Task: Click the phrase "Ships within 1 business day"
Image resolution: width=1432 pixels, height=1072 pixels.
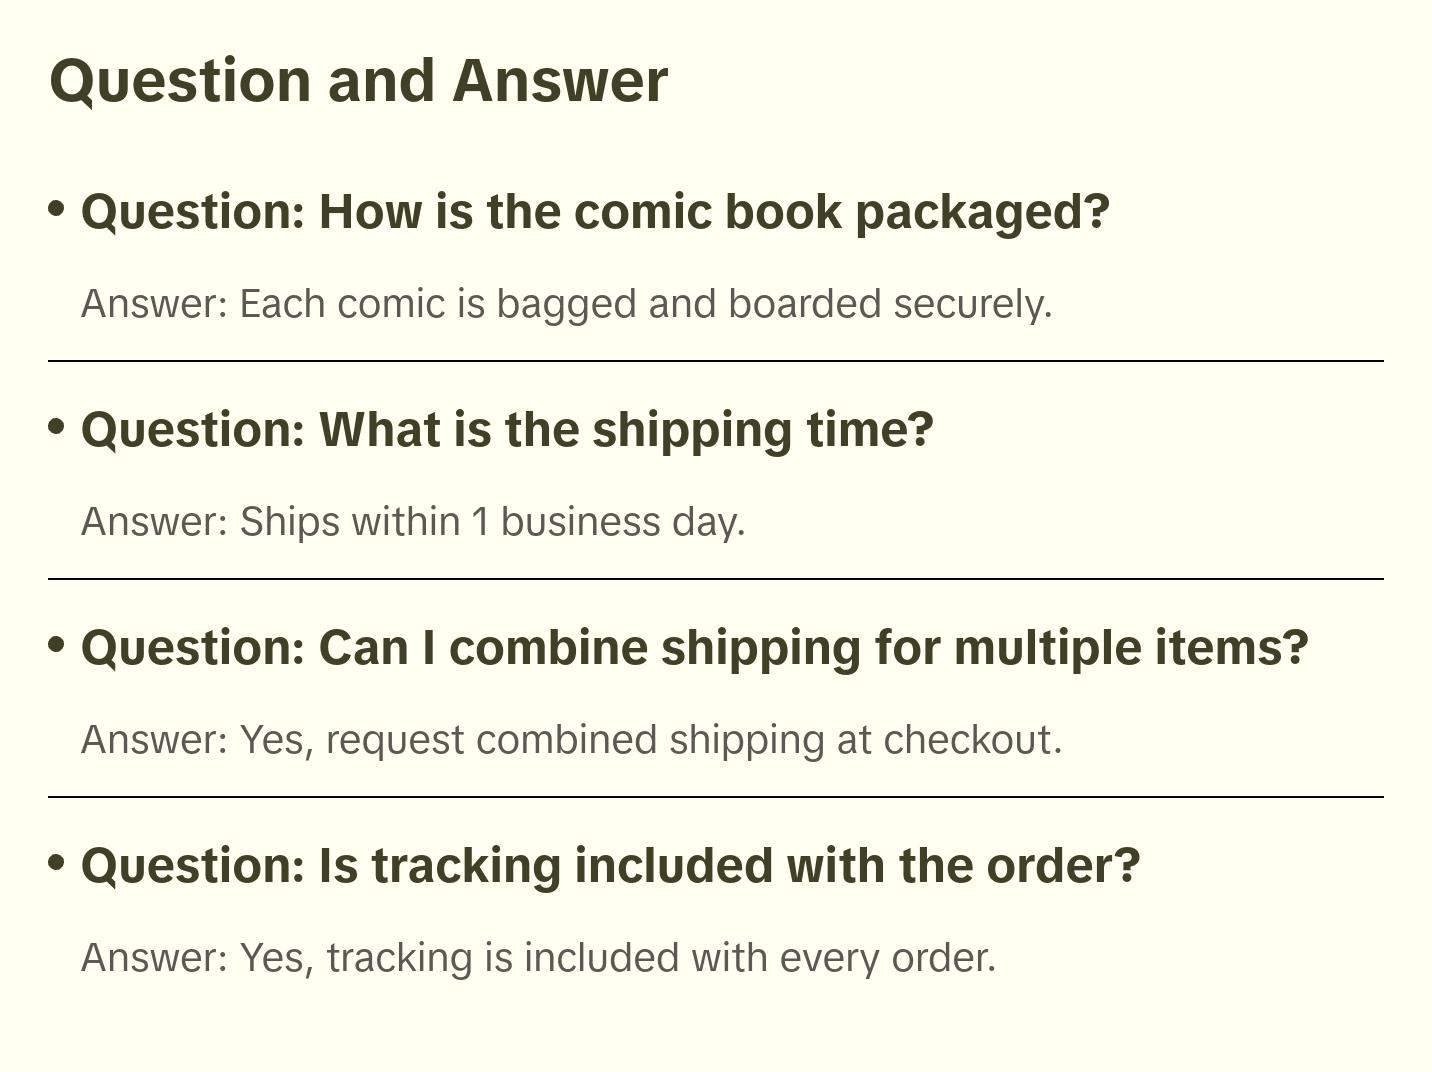Action: 492,522
